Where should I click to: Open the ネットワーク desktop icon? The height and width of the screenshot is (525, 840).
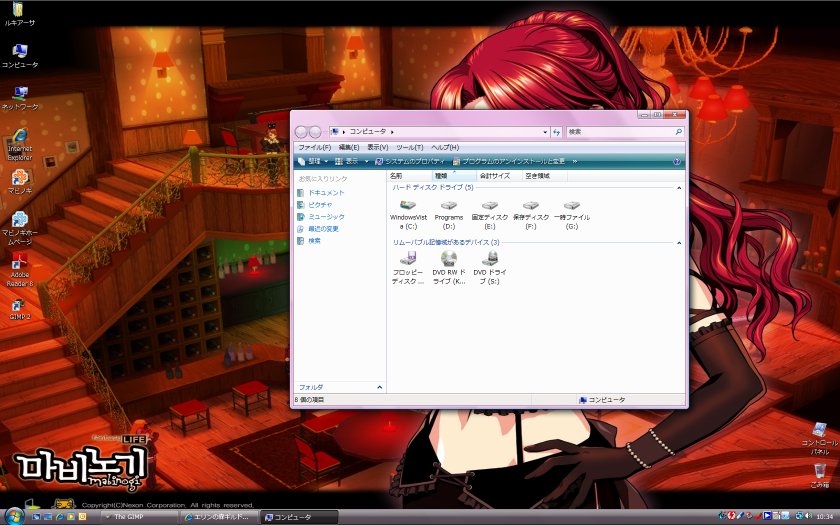click(x=20, y=98)
